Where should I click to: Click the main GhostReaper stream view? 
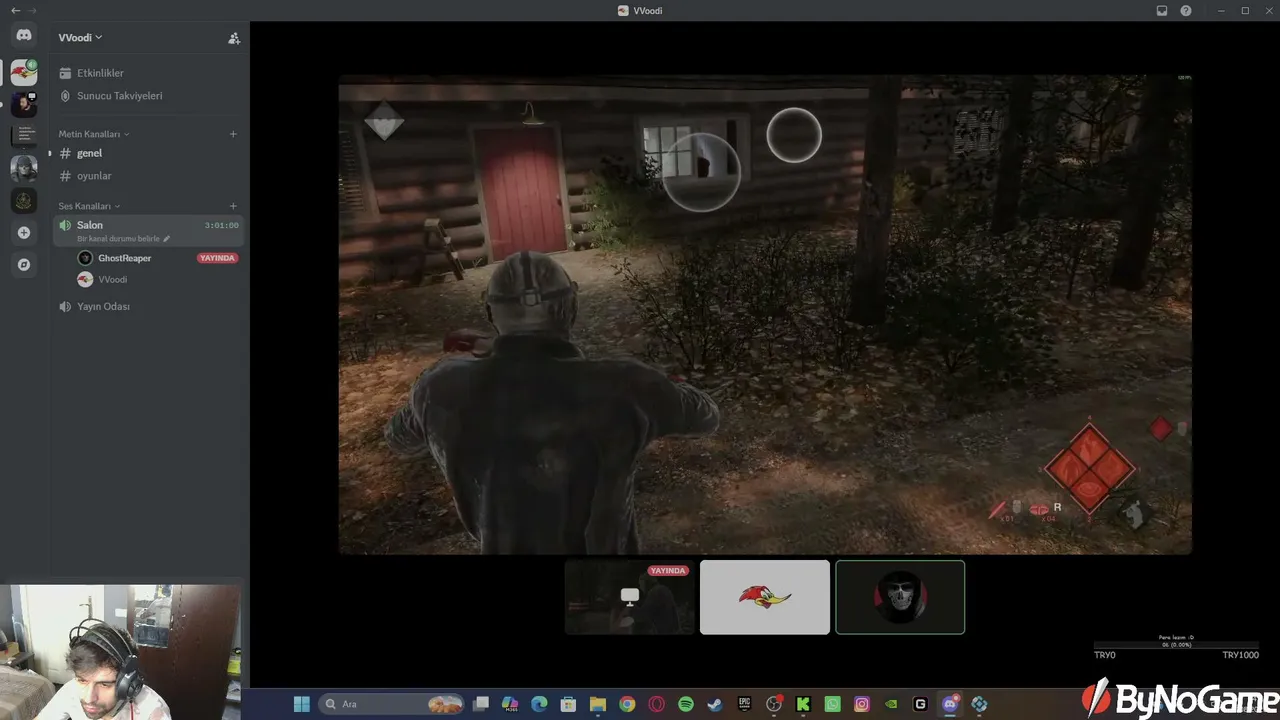(x=765, y=314)
